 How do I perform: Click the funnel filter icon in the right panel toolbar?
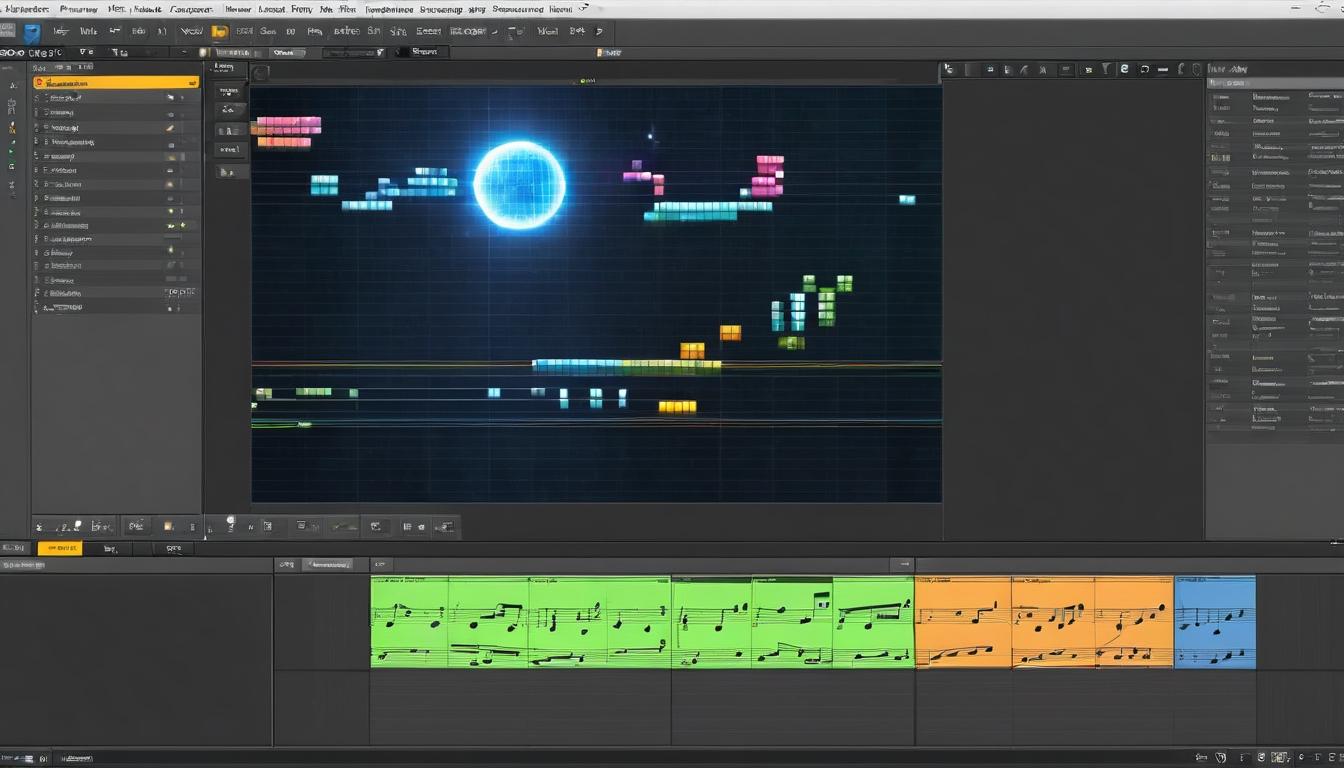point(1105,69)
